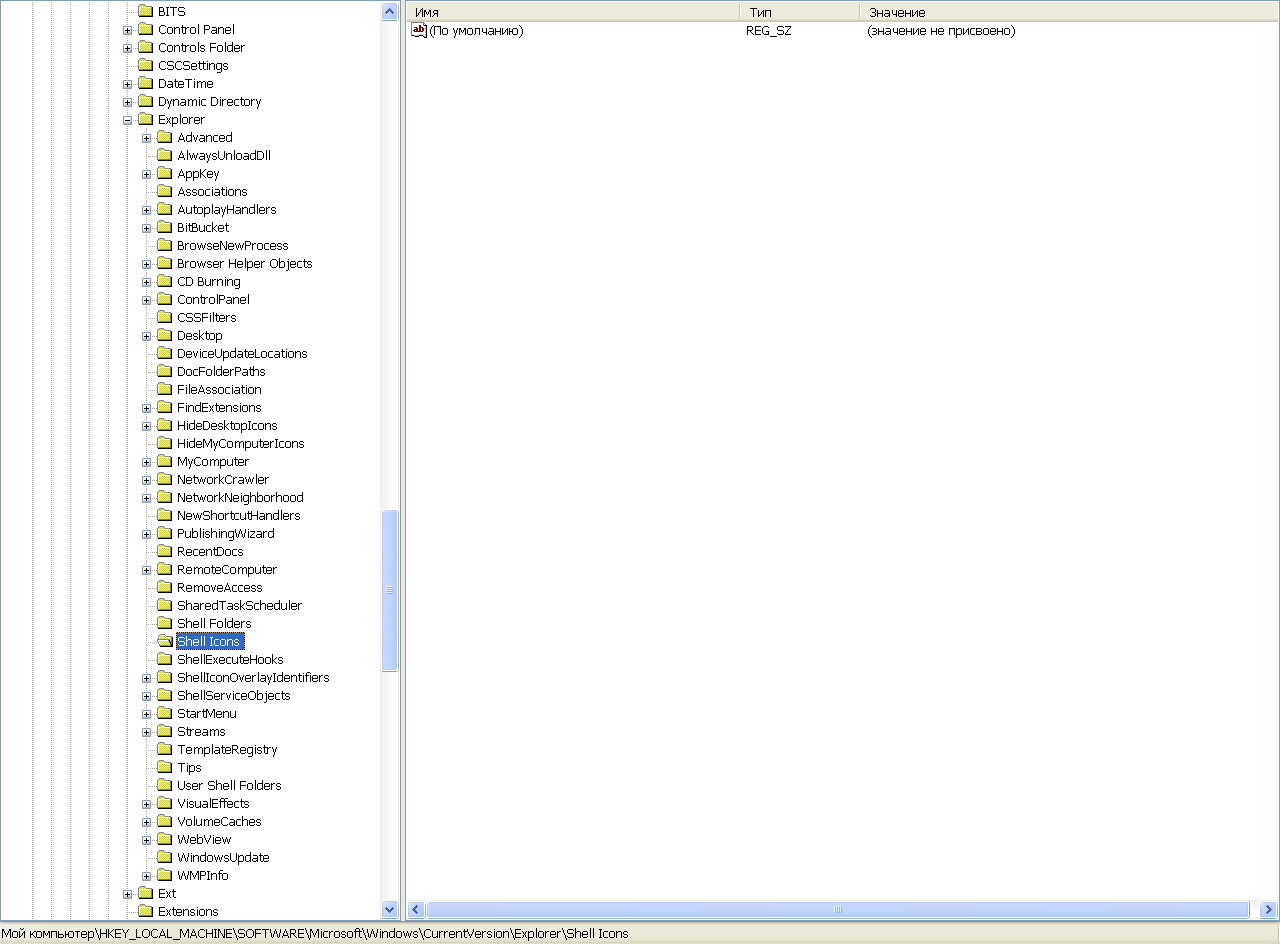The height and width of the screenshot is (944, 1280).
Task: Click the Тип column header
Action: pos(800,12)
